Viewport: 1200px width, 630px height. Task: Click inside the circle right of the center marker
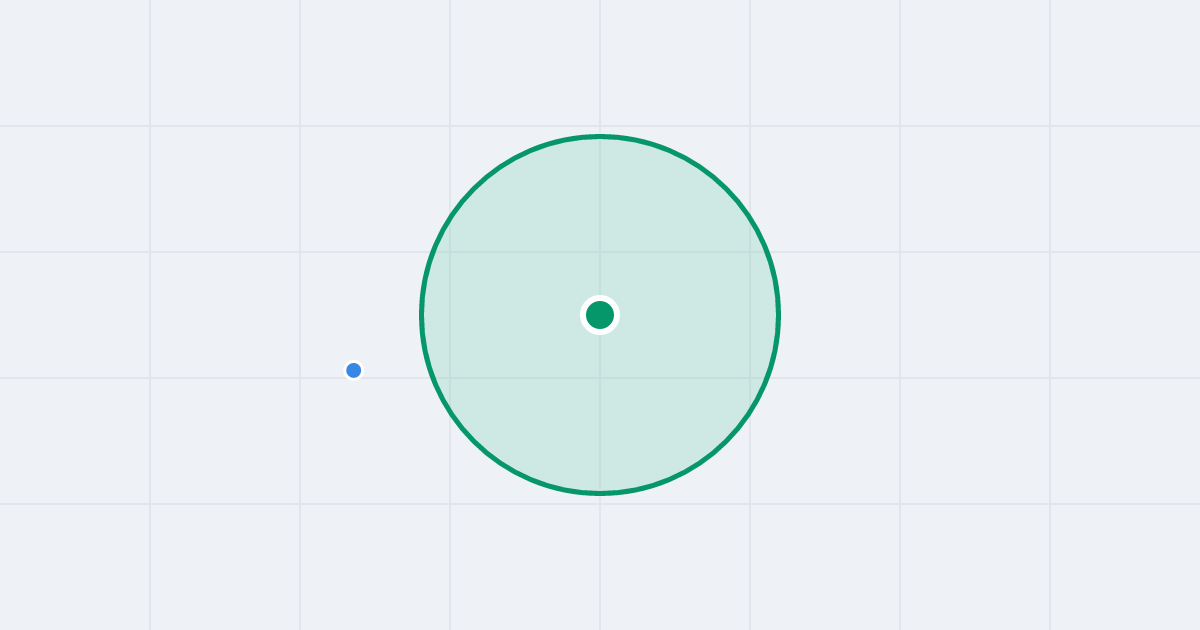(x=690, y=315)
